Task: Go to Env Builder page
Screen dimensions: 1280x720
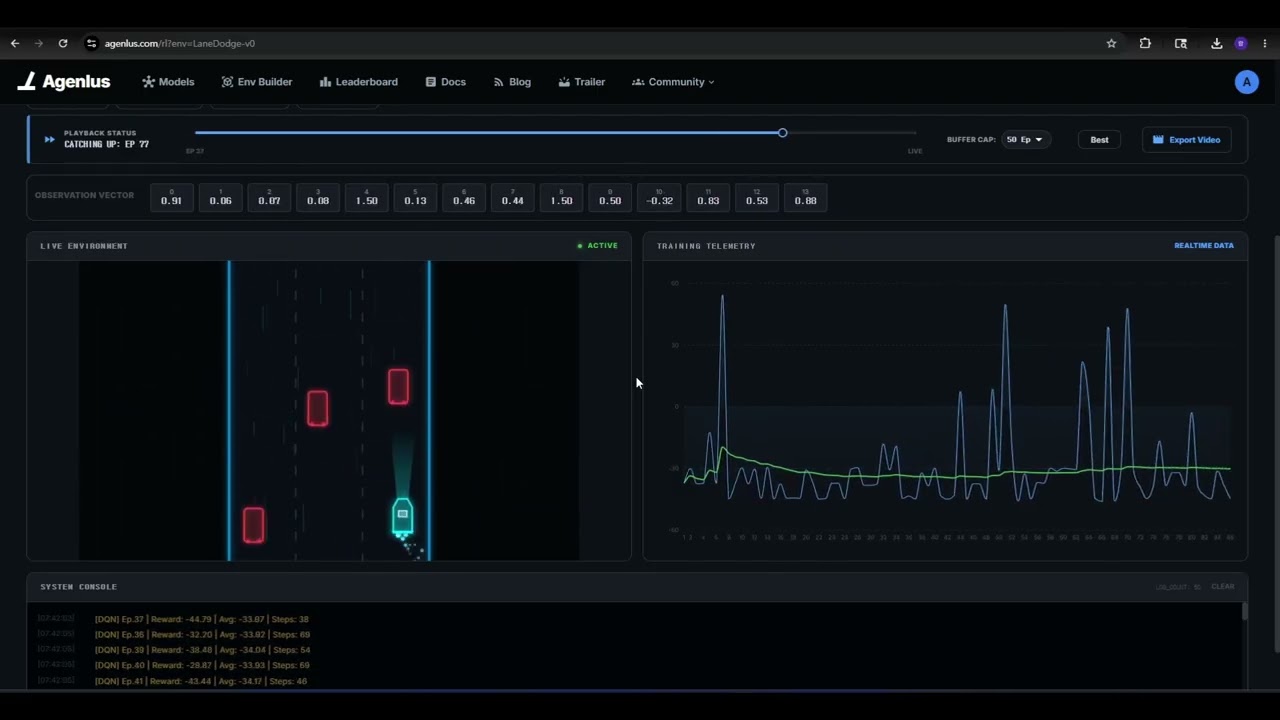Action: (x=257, y=82)
